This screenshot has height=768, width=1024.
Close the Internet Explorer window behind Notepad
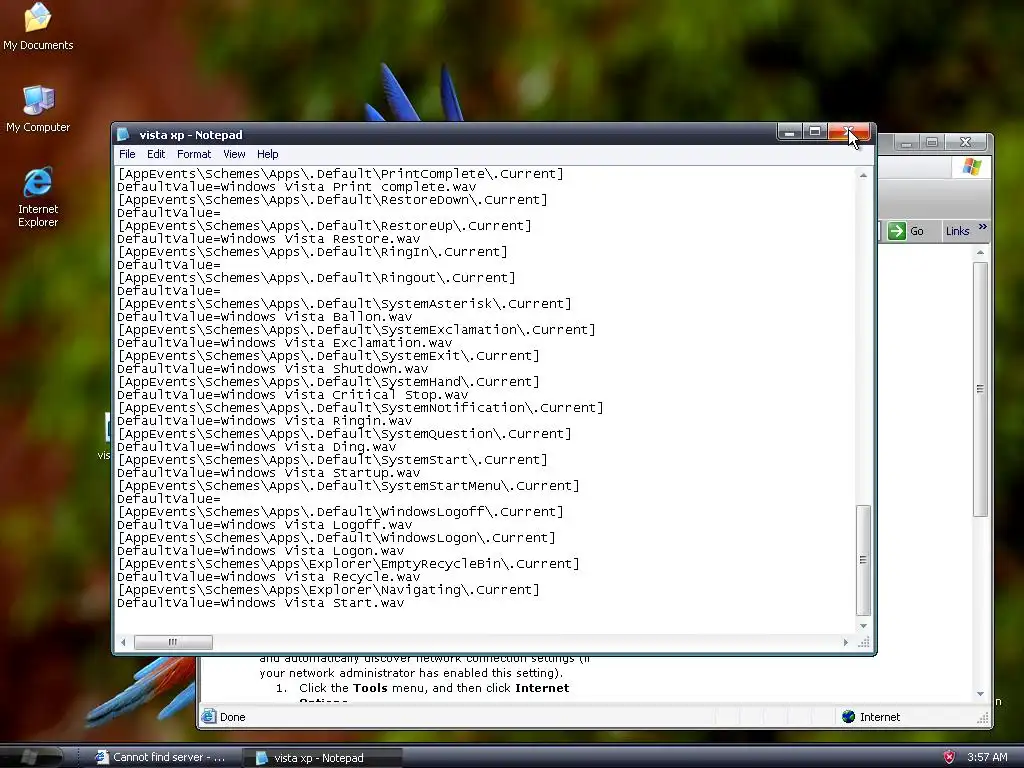965,142
